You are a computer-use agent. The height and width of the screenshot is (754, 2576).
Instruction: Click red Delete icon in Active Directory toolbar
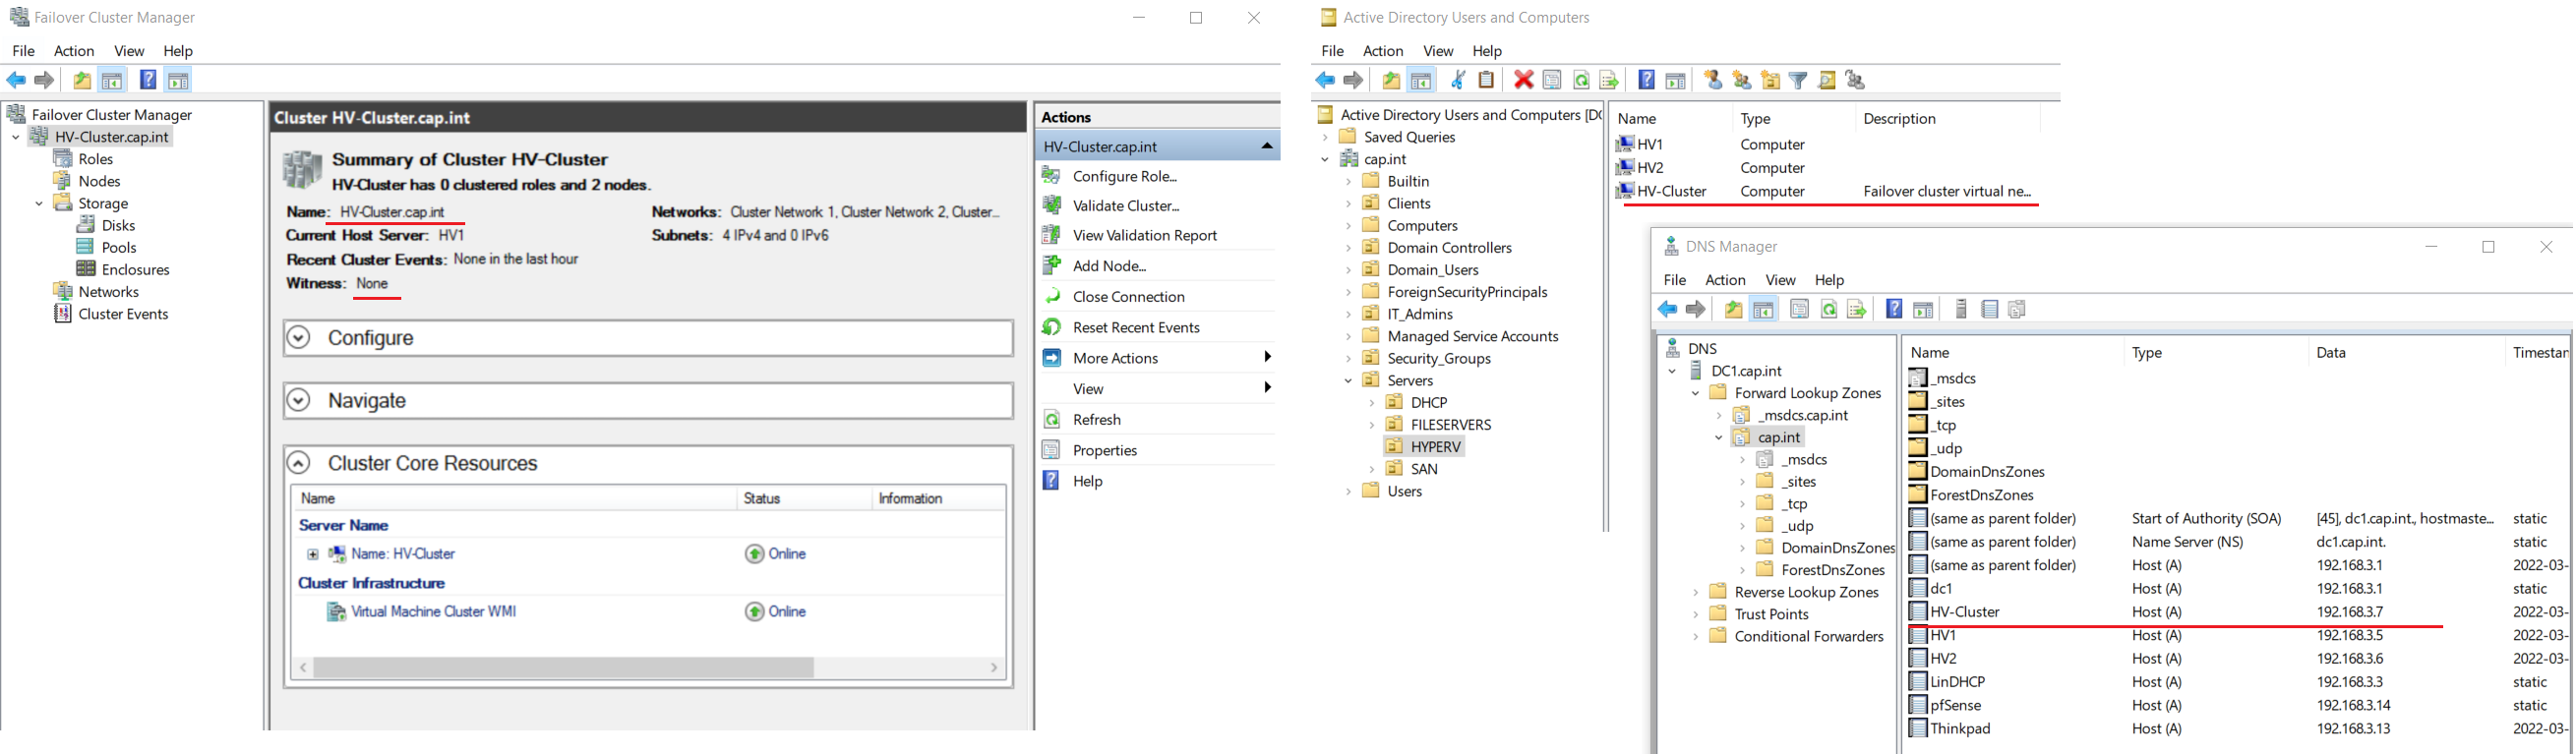(1523, 80)
